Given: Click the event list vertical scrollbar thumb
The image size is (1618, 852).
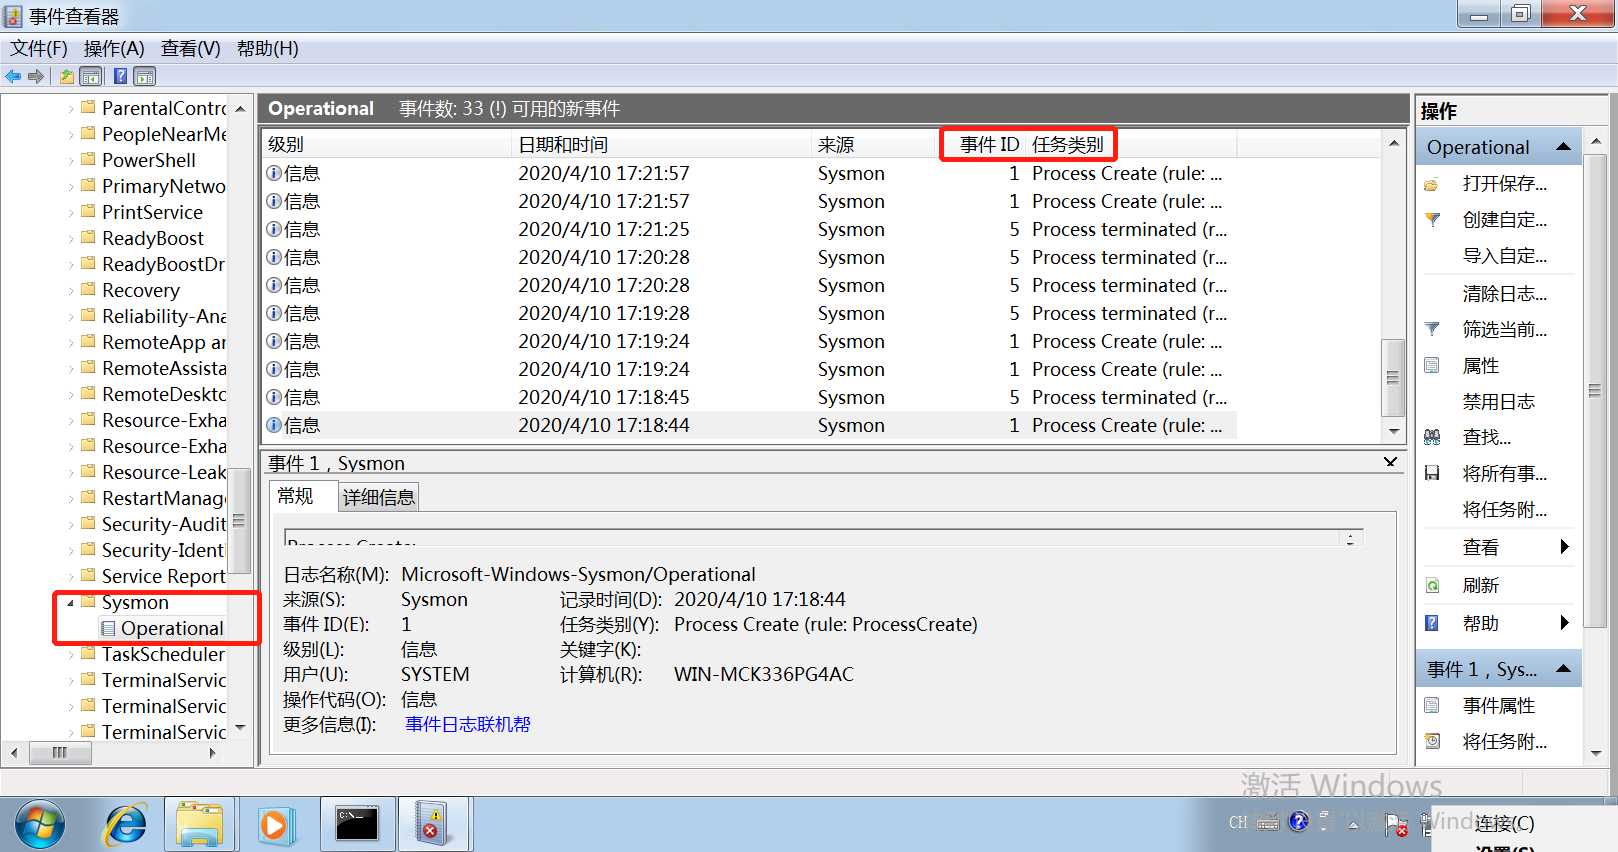Looking at the screenshot, I should click(1393, 377).
